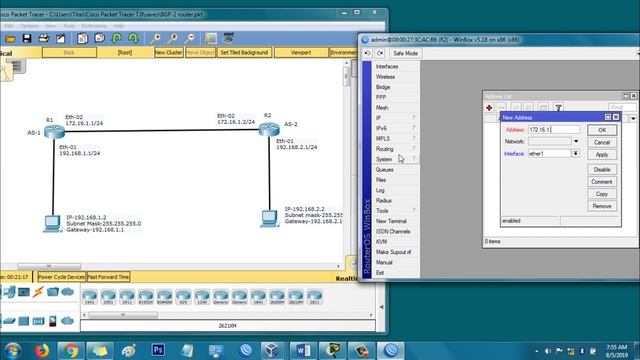This screenshot has width=640, height=360.
Task: Click Cancel in New Address dialog
Action: [602, 142]
